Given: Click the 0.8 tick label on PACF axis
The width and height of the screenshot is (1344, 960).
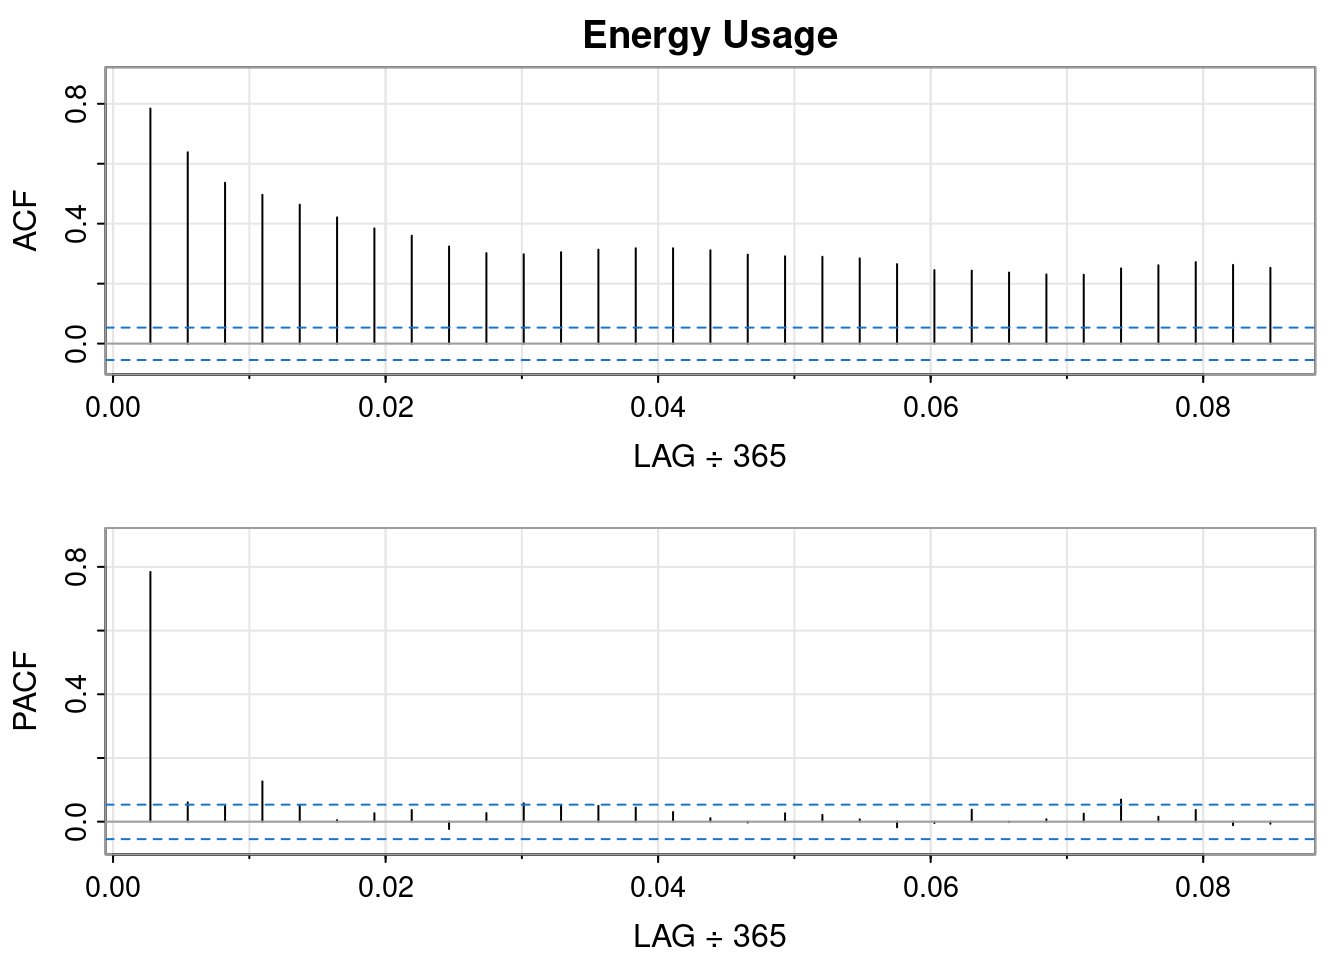Looking at the screenshot, I should [76, 567].
